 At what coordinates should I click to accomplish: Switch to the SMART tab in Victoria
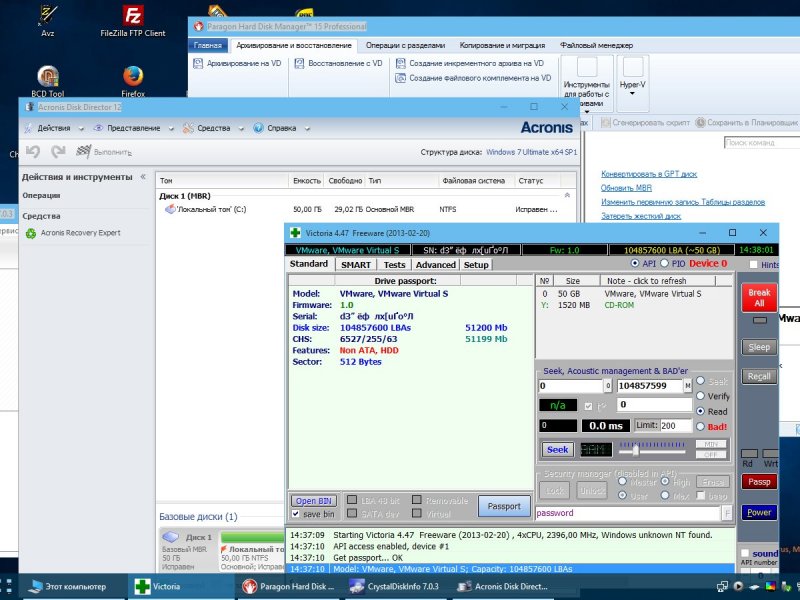(x=356, y=264)
